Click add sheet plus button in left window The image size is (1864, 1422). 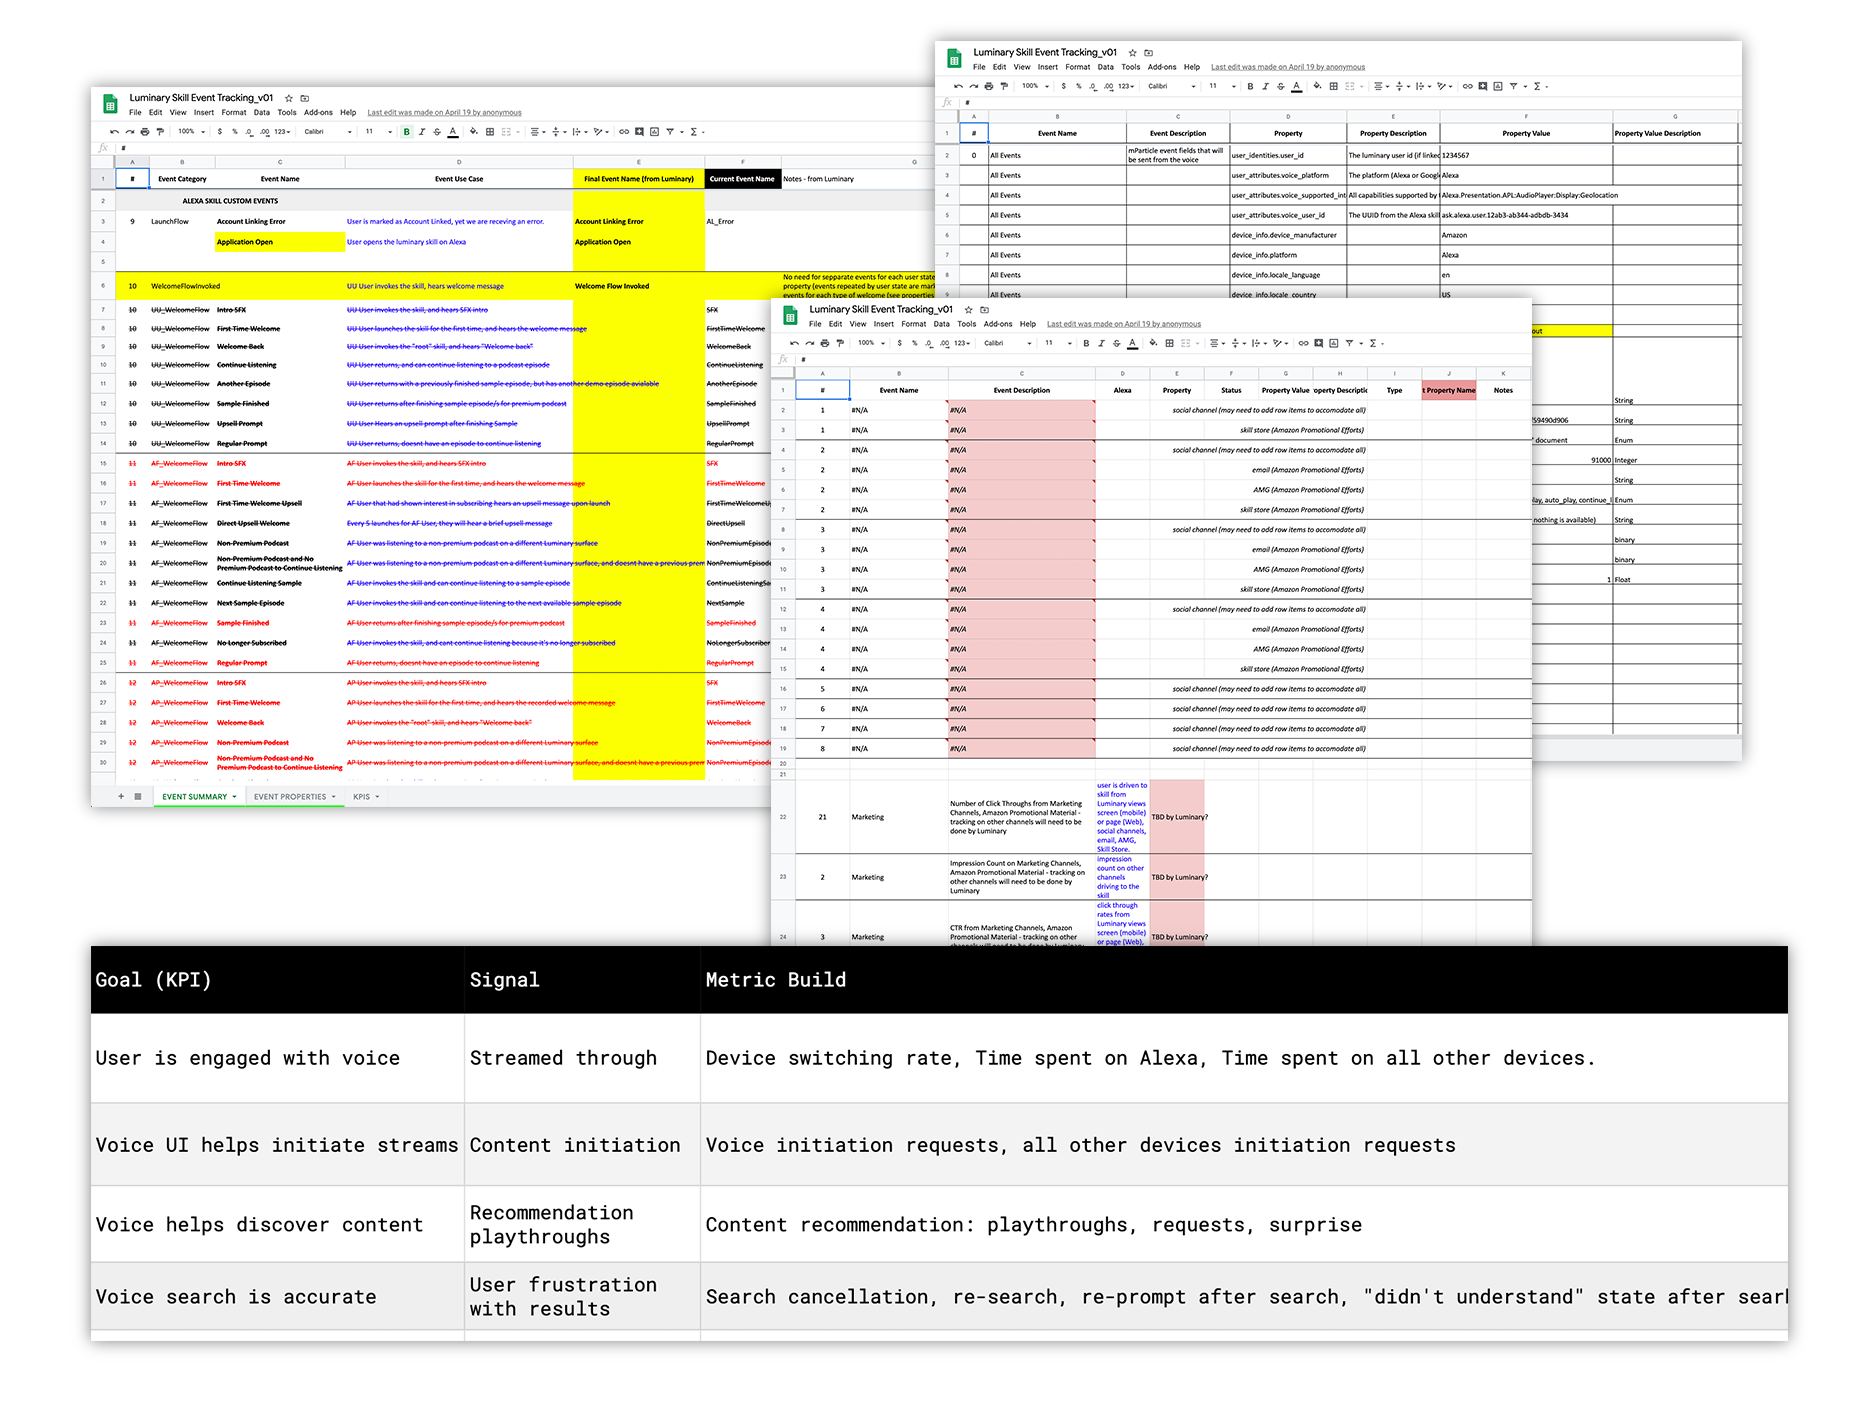tap(121, 797)
